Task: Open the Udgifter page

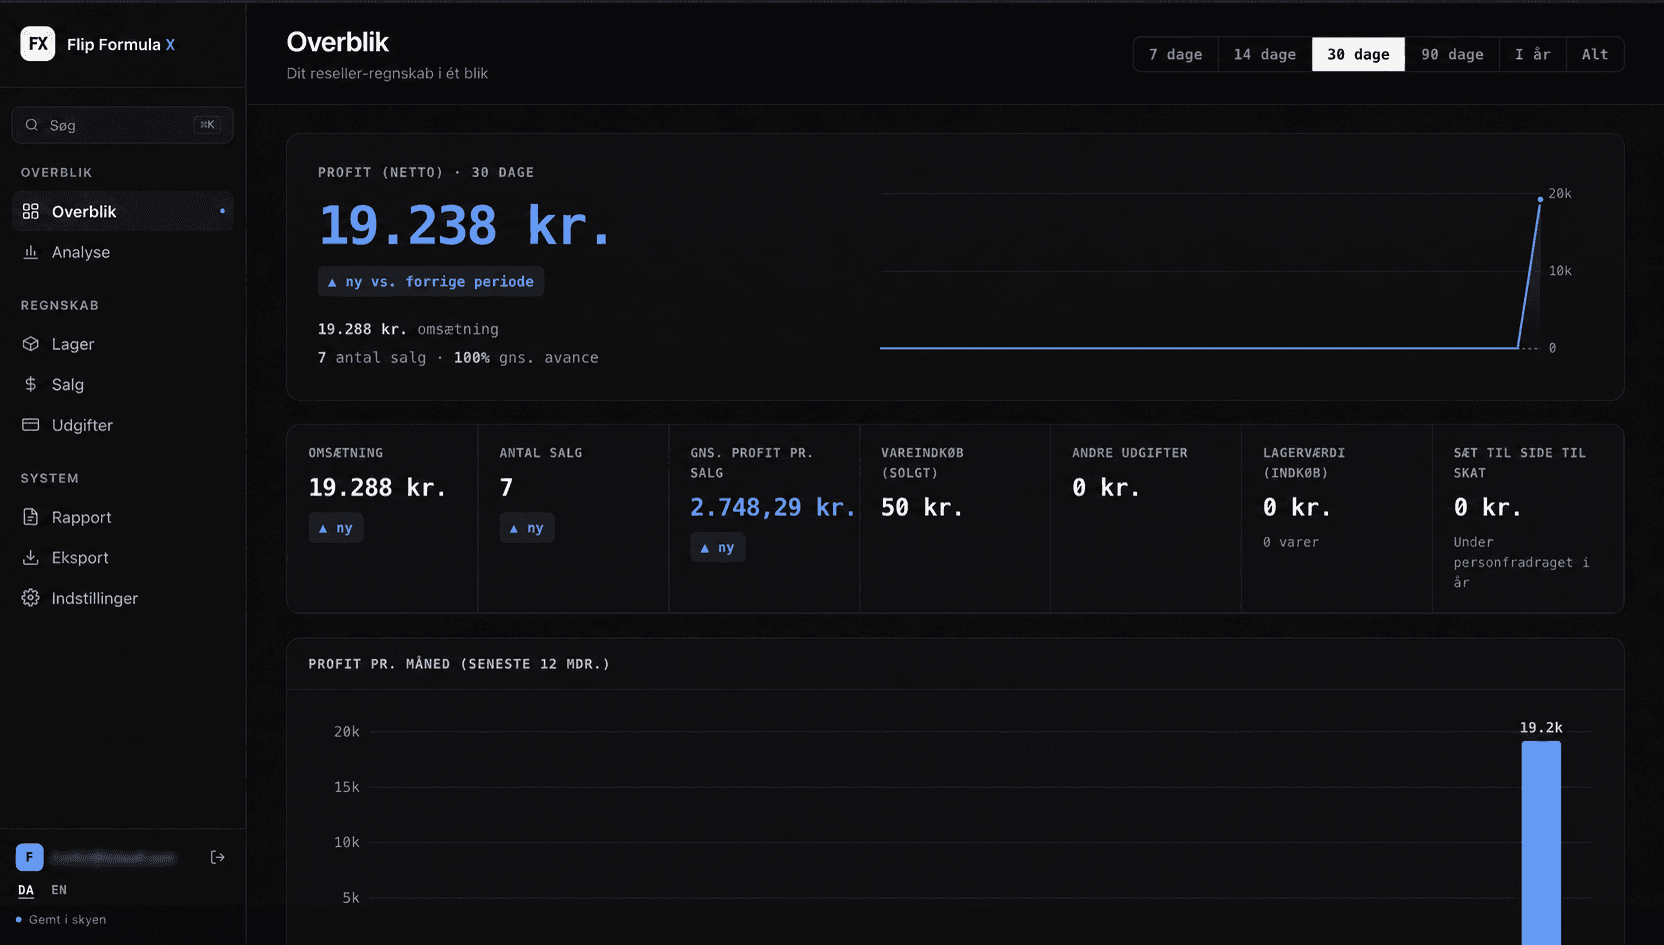Action: coord(122,425)
